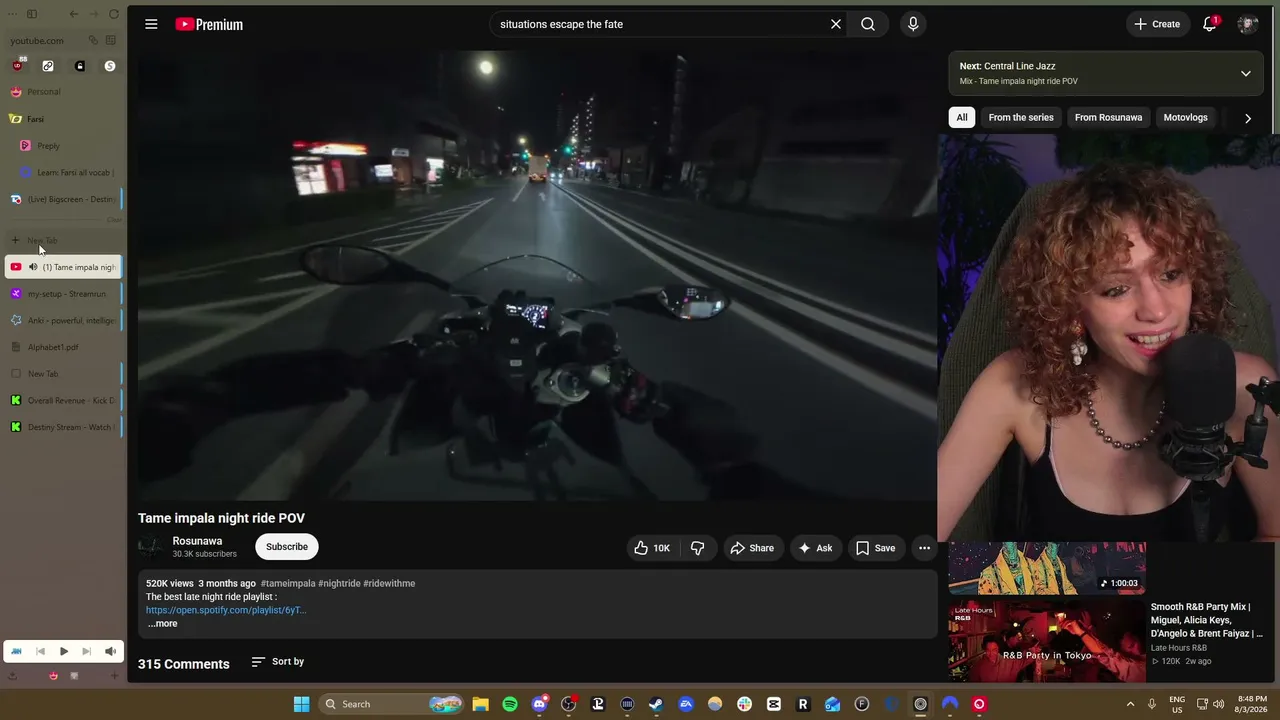
Task: Open the YouTube guide hamburger menu
Action: (151, 24)
